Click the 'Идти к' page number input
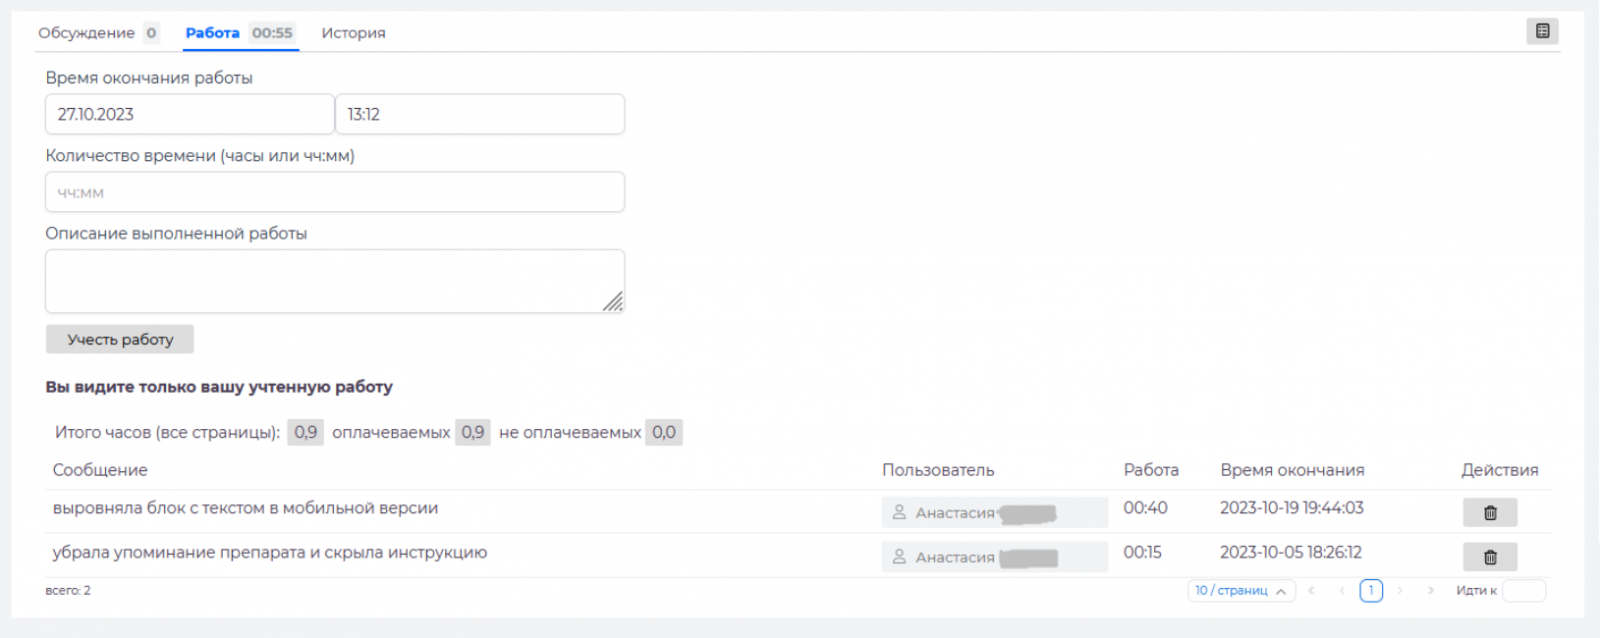Image resolution: width=1600 pixels, height=638 pixels. click(1523, 591)
